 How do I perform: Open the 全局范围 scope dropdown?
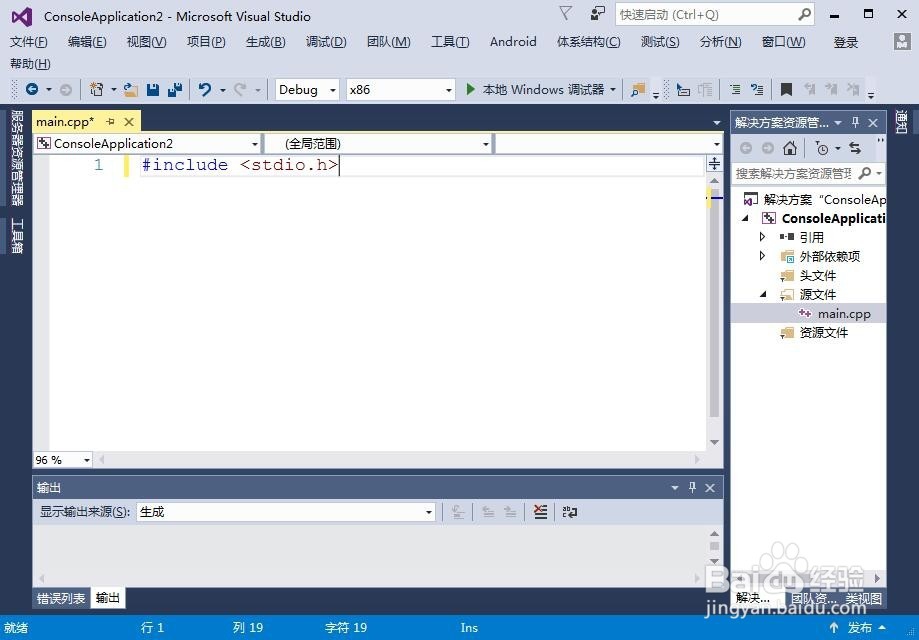486,144
